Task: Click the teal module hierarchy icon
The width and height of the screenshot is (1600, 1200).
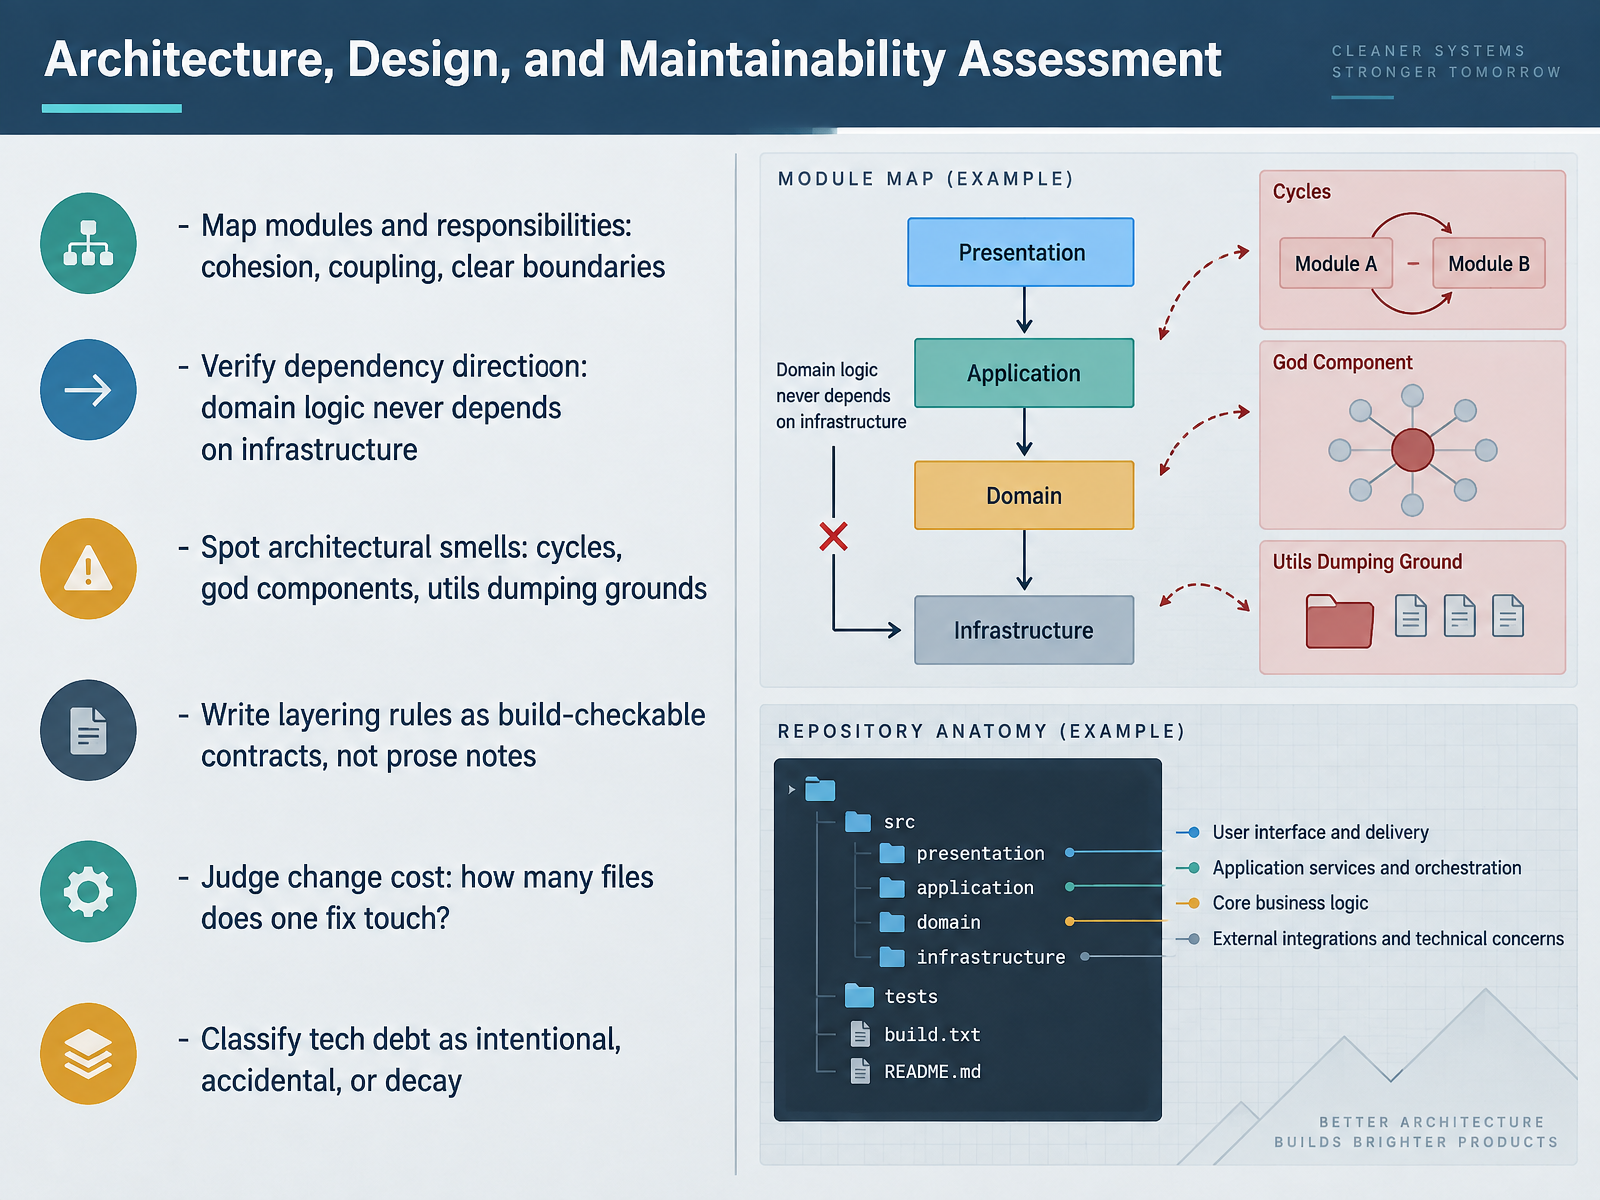Action: point(88,243)
